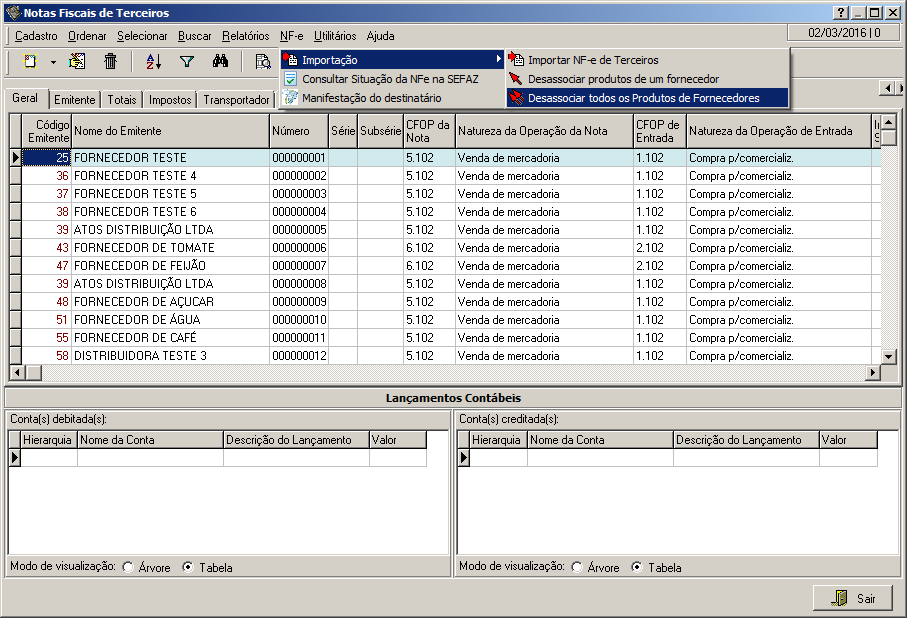Image resolution: width=907 pixels, height=618 pixels.
Task: Switch to the Impostos tab
Action: tap(170, 100)
